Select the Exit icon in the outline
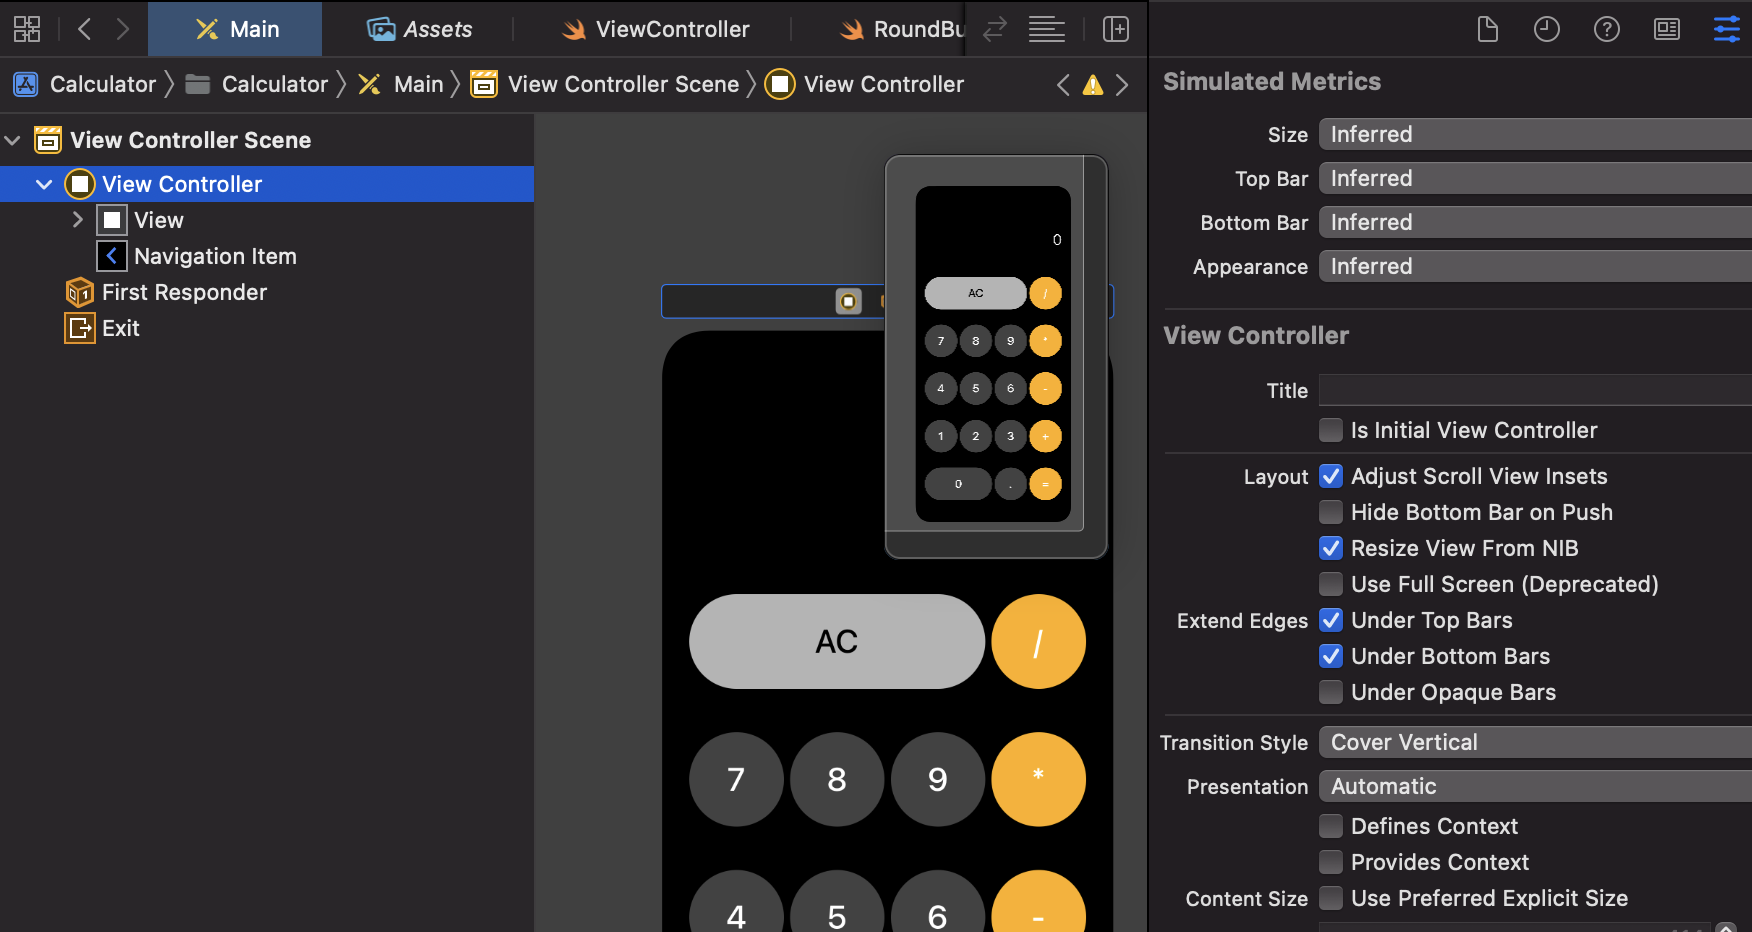Screen dimensions: 1752x932 click(x=80, y=328)
